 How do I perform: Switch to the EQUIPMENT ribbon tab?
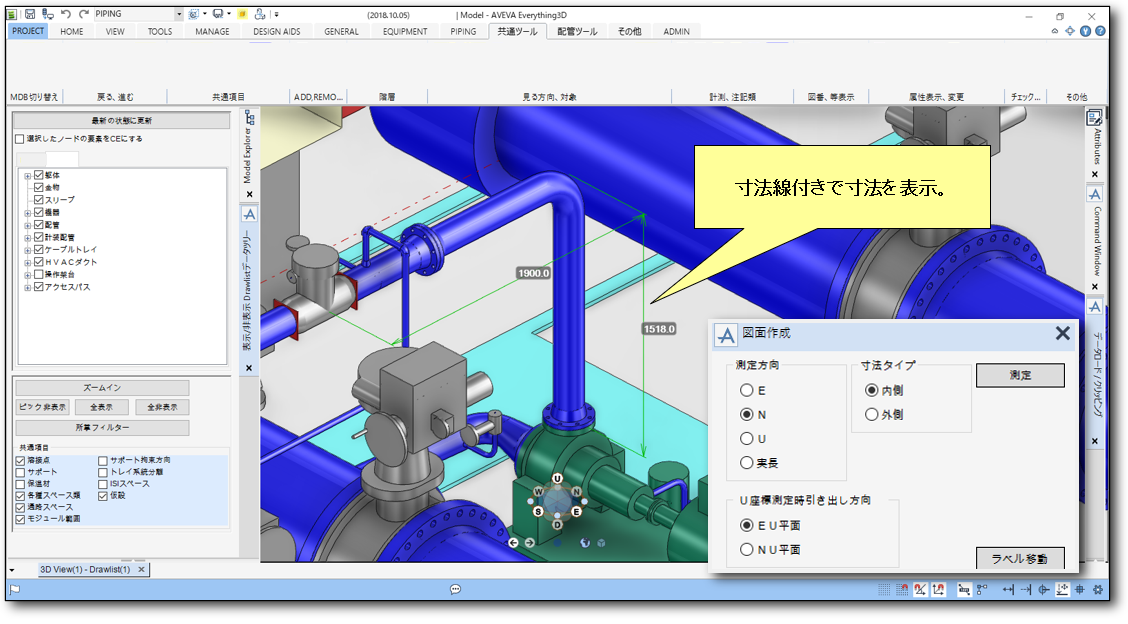click(404, 31)
